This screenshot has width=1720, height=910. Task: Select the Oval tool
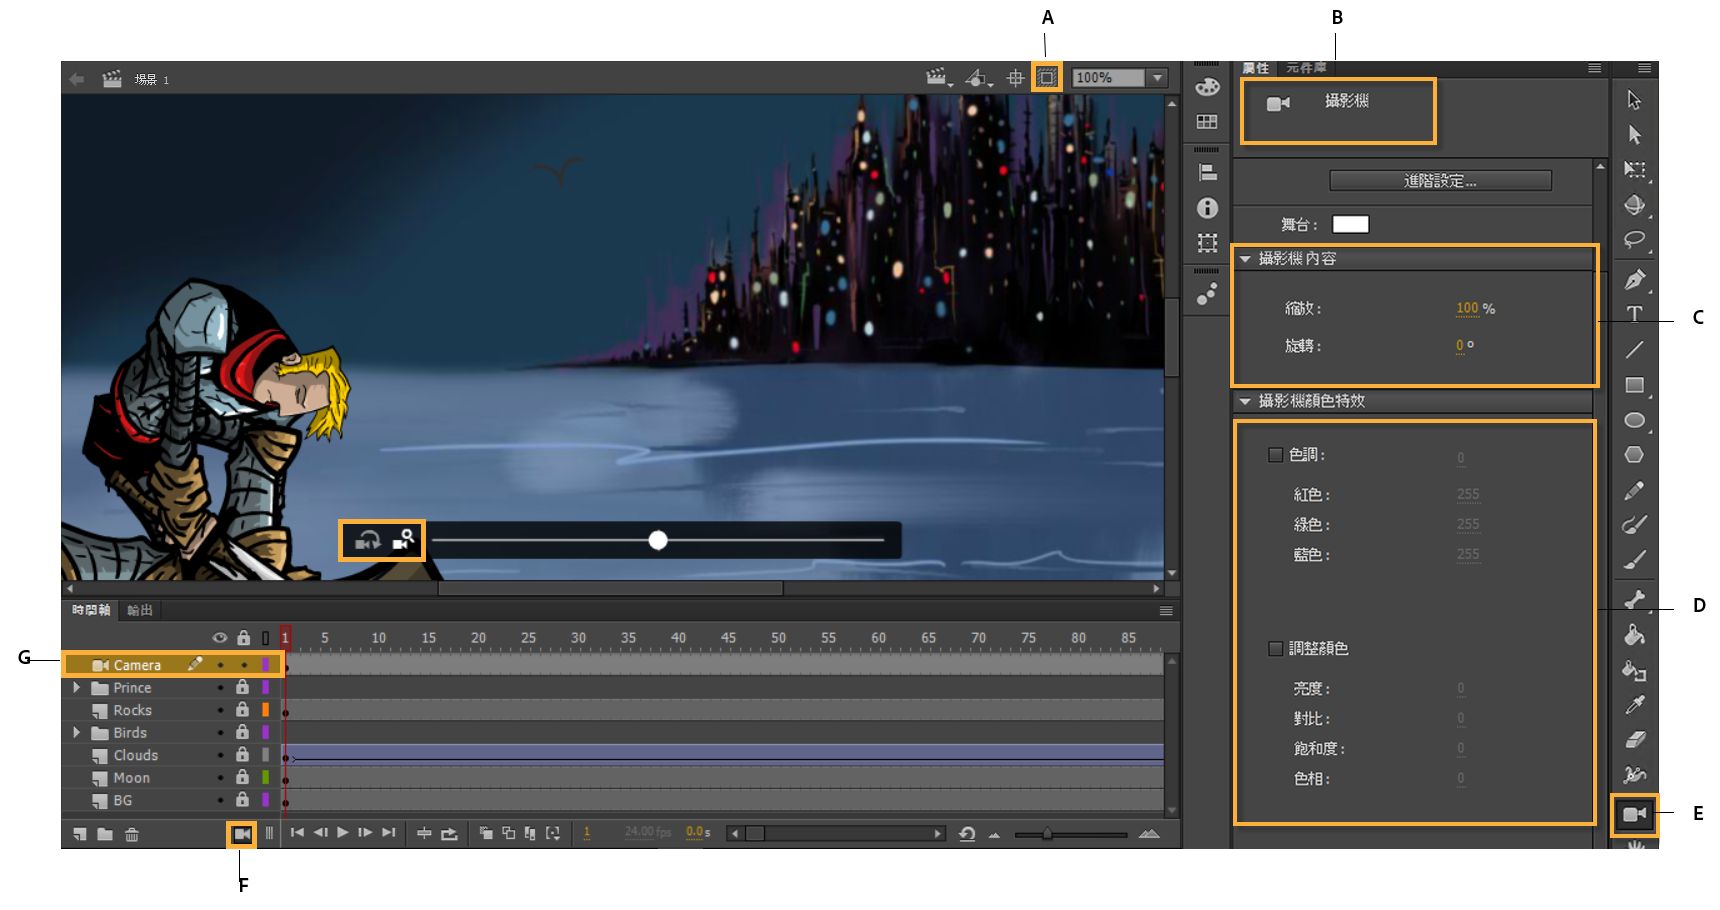pyautogui.click(x=1634, y=420)
